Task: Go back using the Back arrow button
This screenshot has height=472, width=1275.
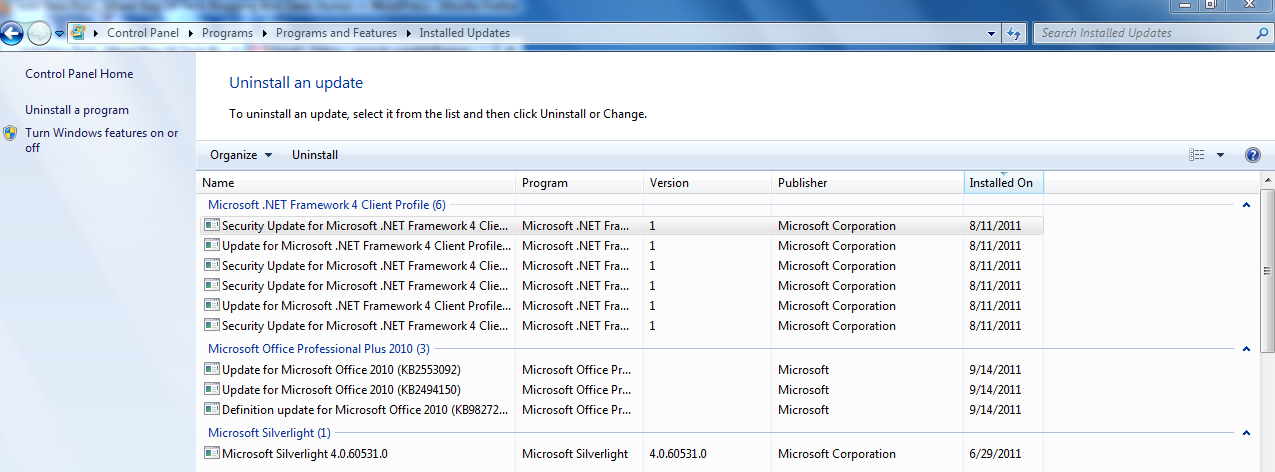Action: point(12,33)
